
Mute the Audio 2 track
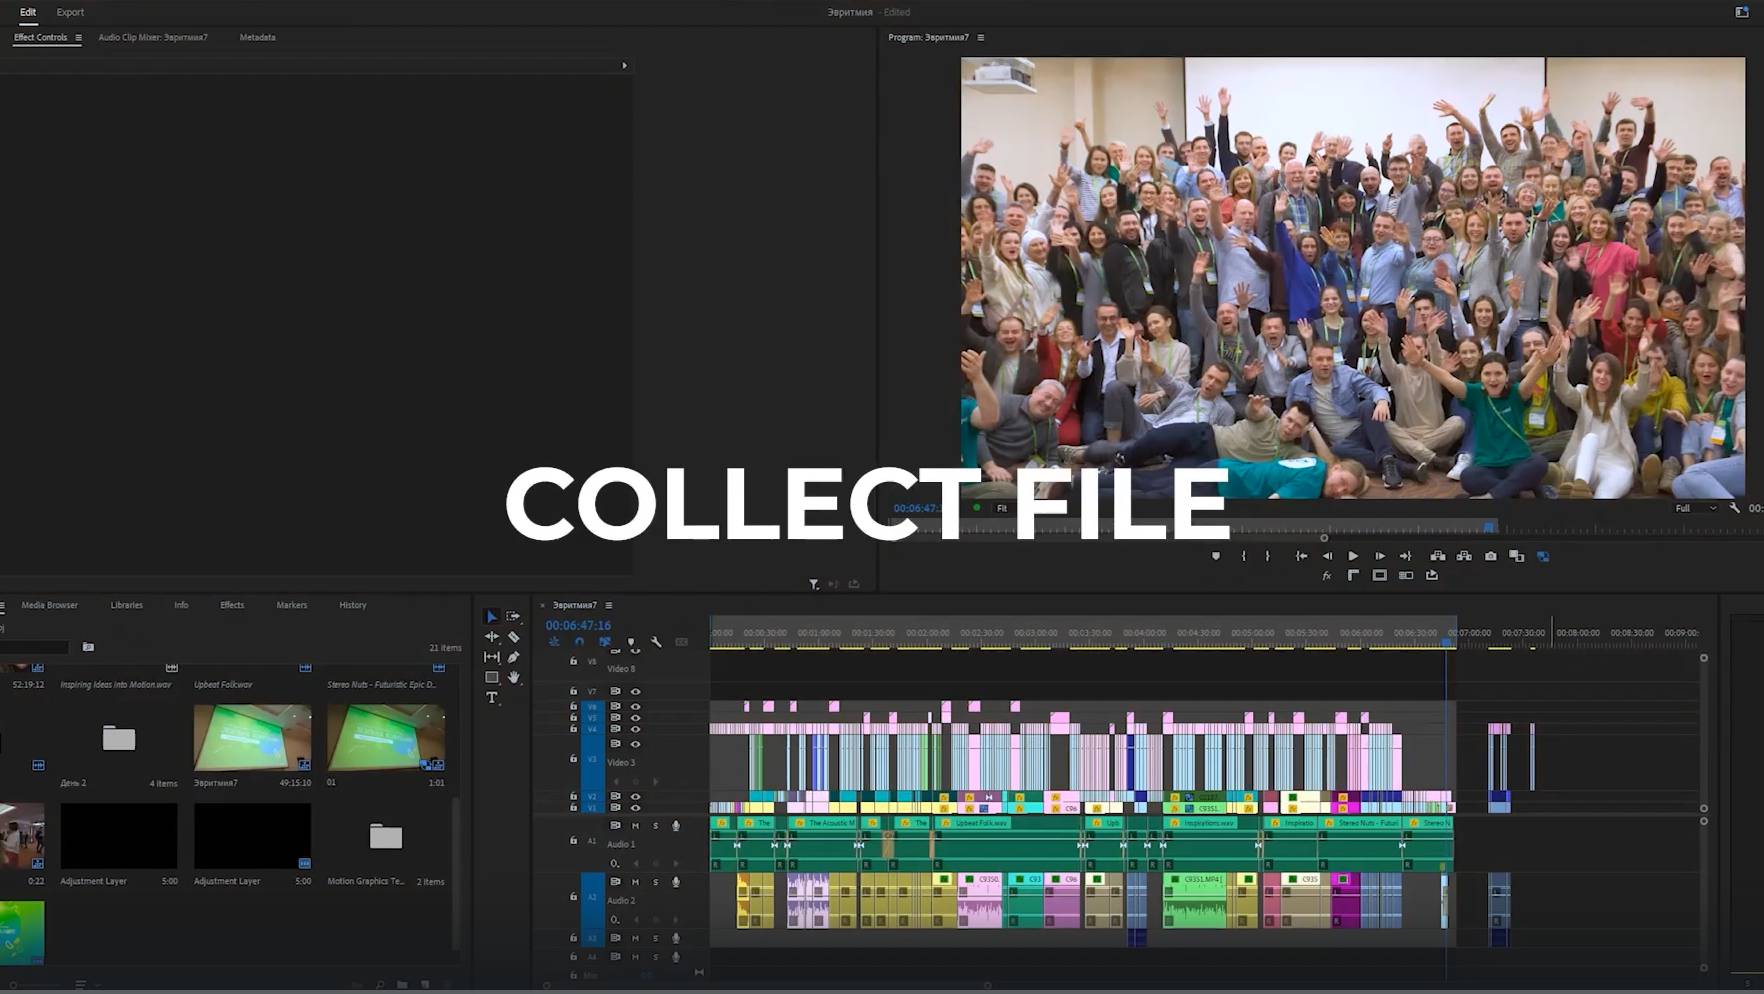635,883
